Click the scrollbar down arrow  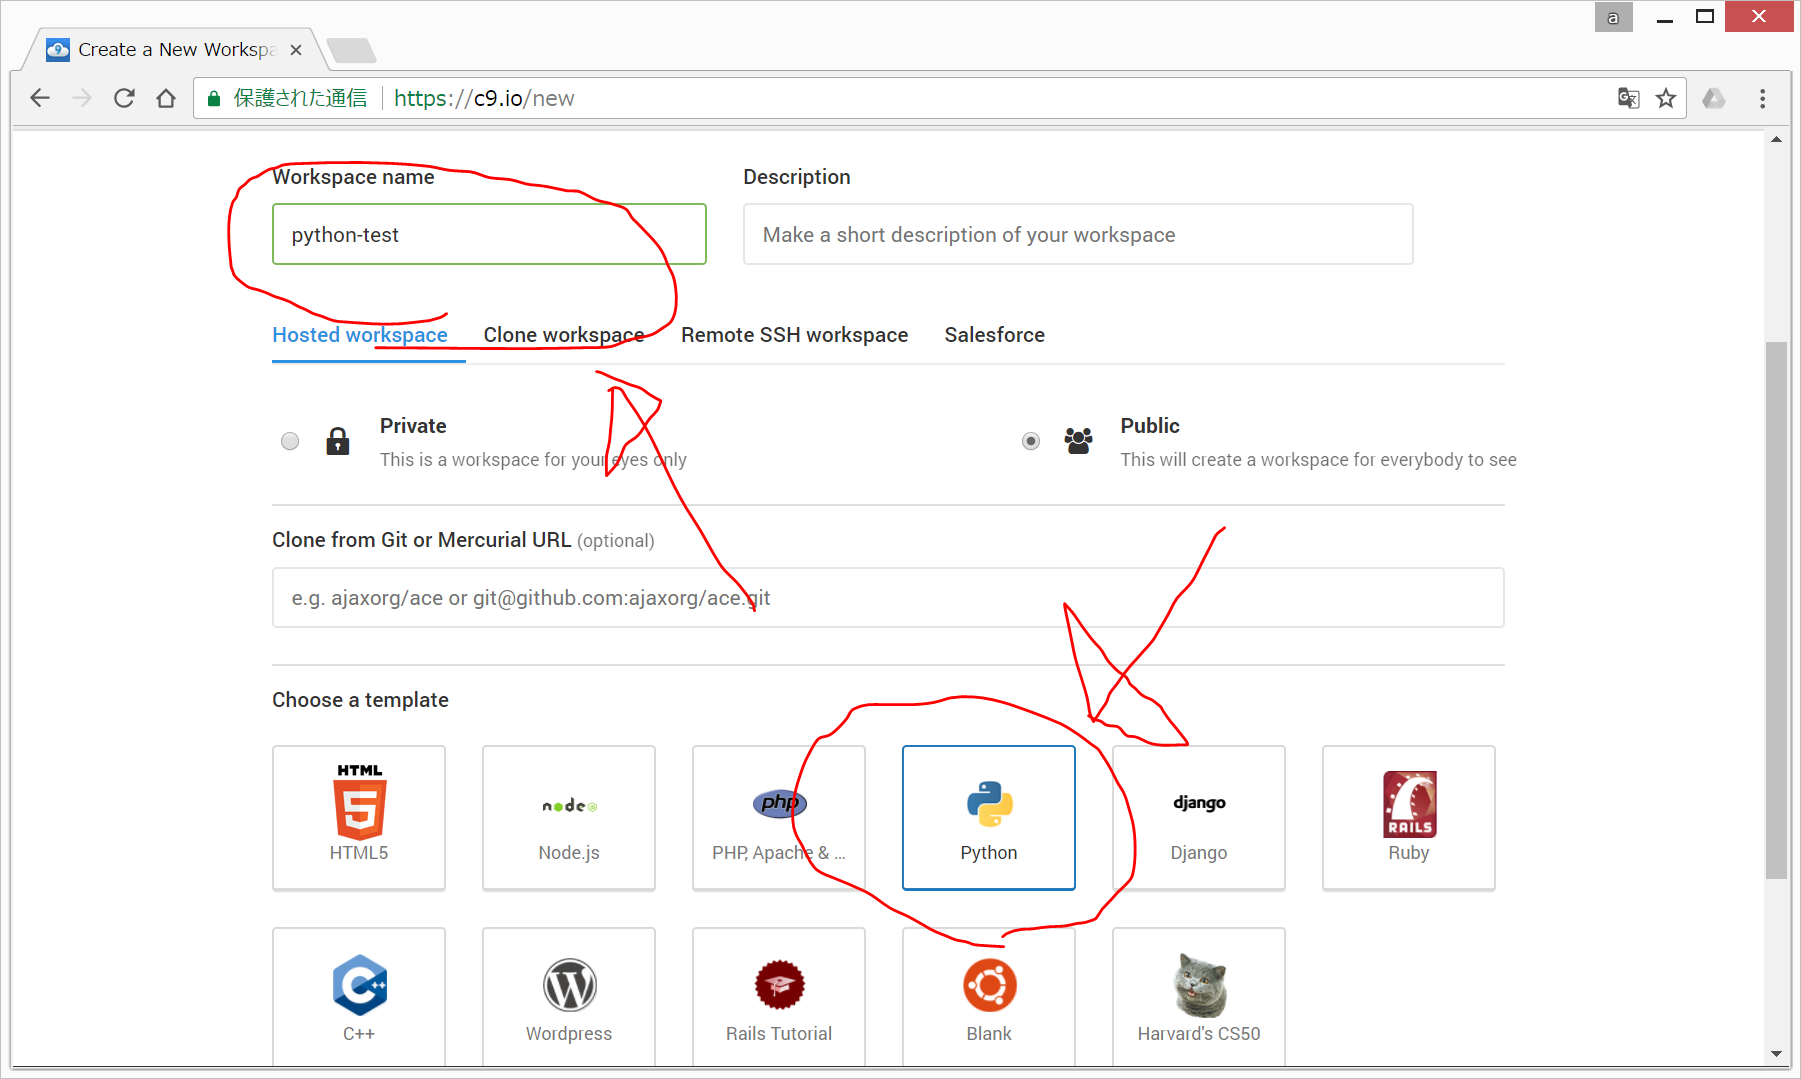click(x=1776, y=1053)
